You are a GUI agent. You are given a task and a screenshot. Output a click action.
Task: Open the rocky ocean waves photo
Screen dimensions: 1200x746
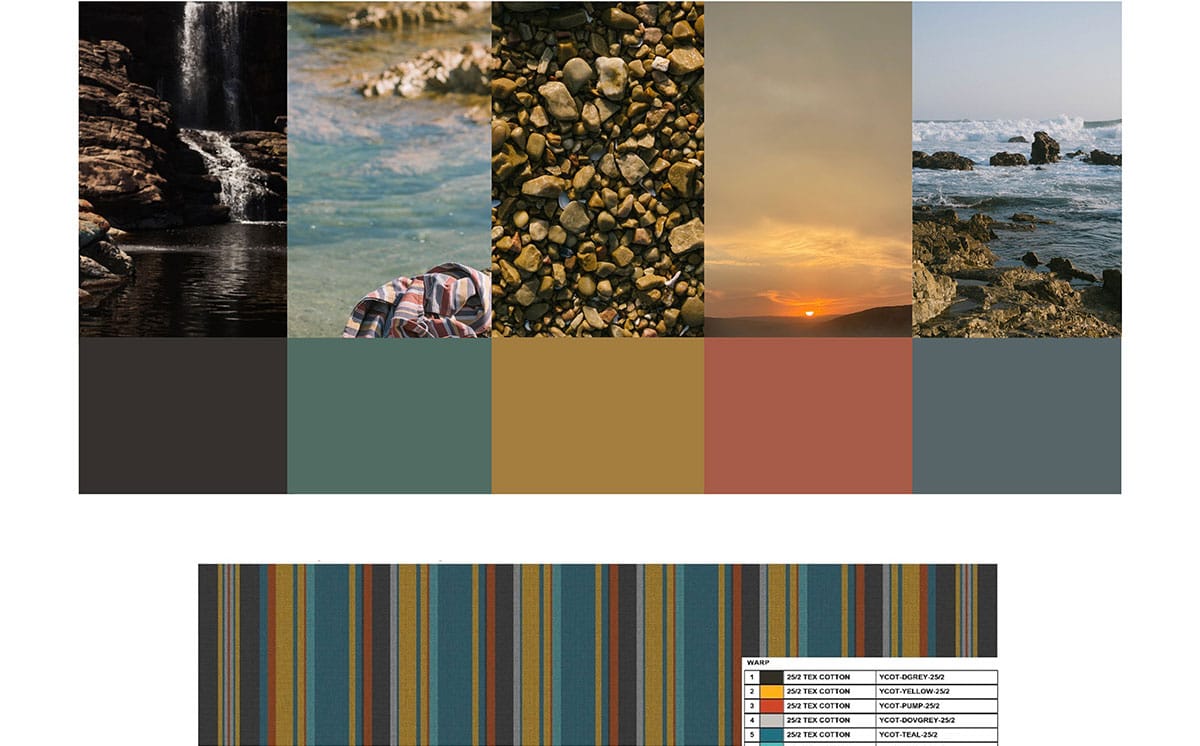[1016, 169]
